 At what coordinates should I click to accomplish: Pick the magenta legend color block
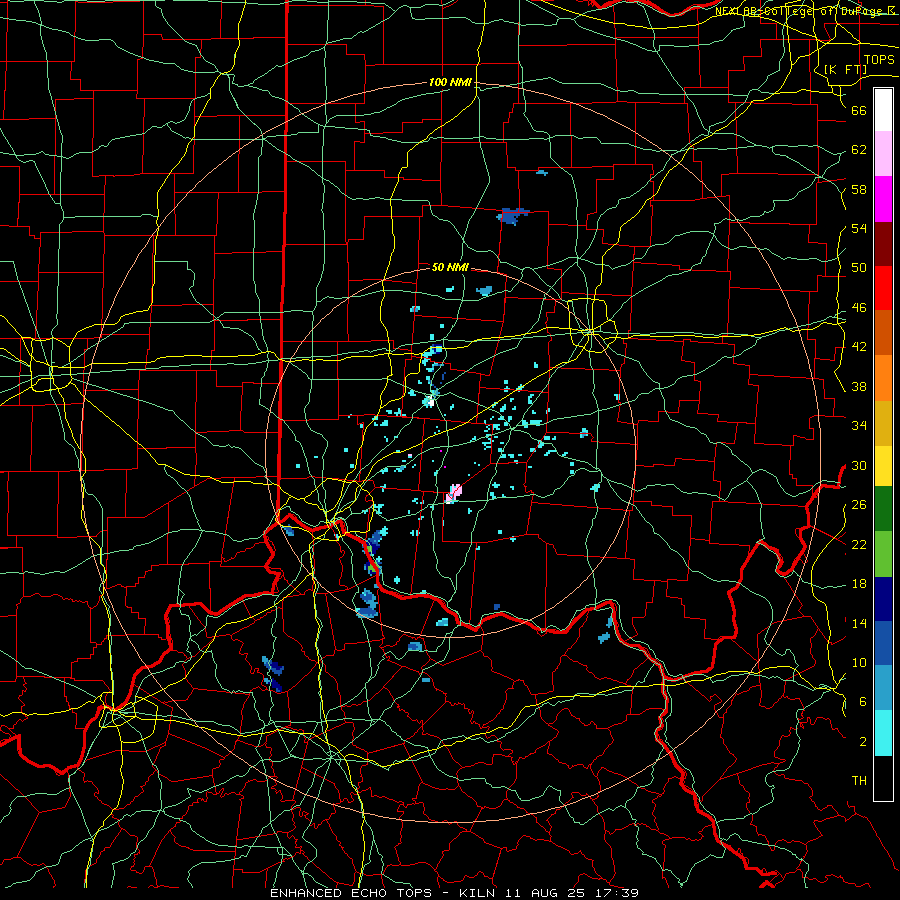(x=883, y=199)
